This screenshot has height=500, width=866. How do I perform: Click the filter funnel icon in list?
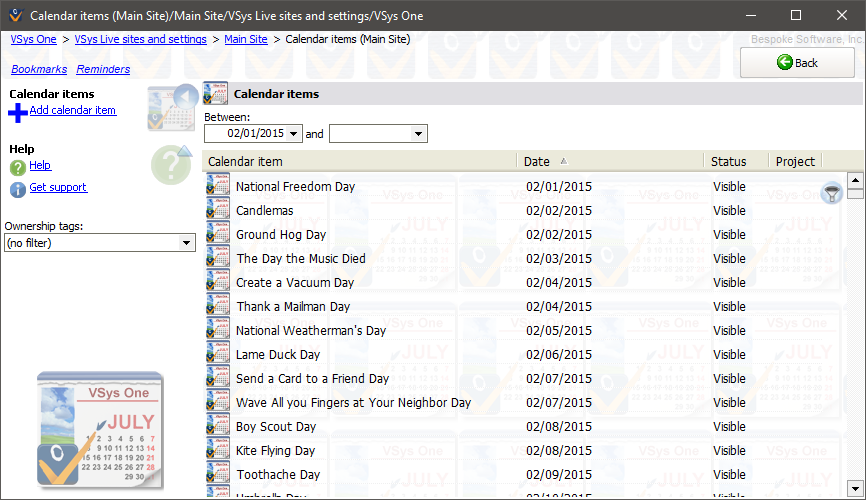pos(831,194)
